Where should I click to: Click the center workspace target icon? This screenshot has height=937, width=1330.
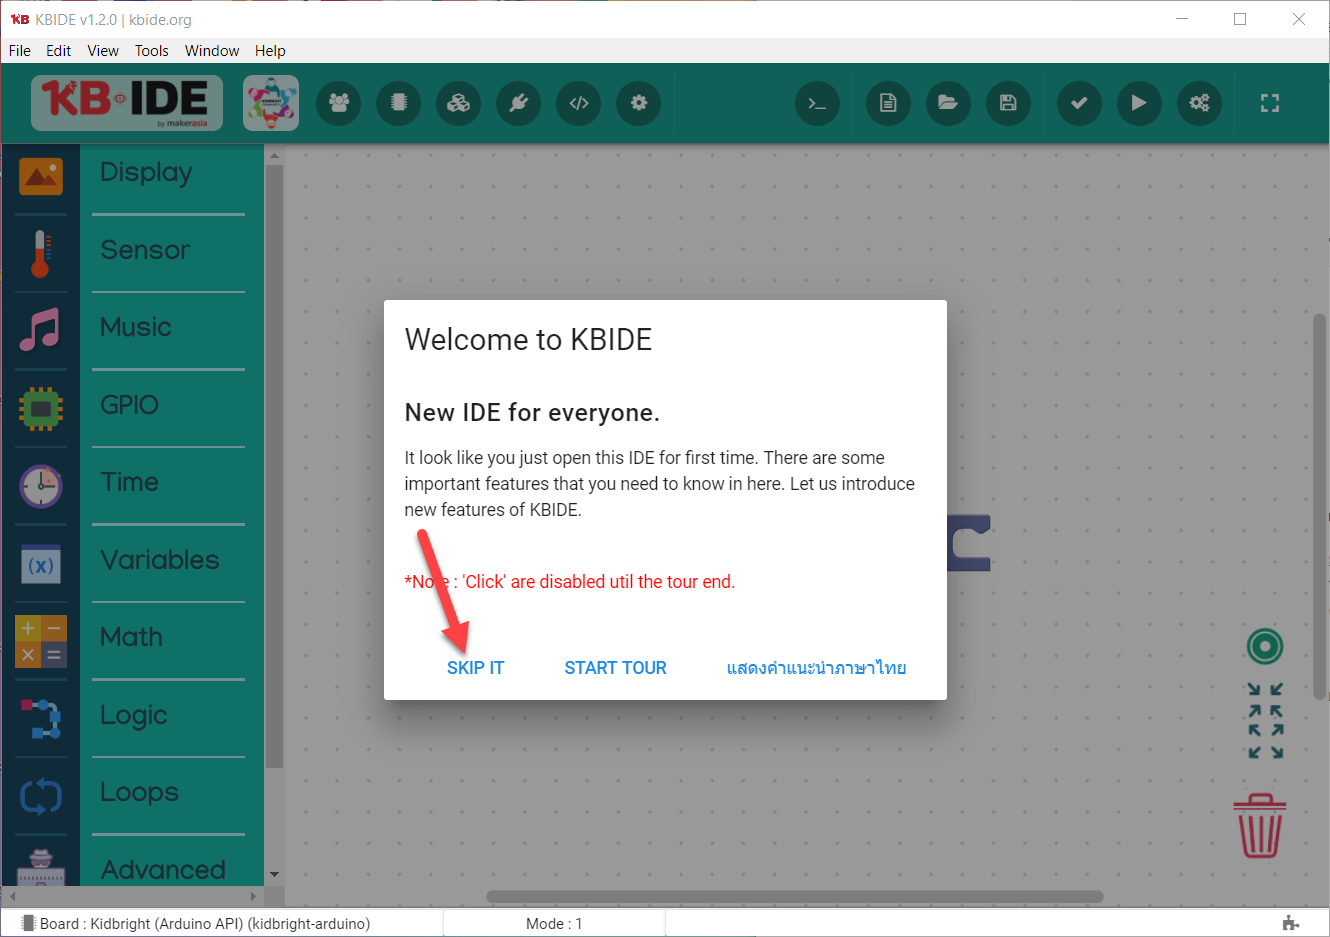1264,647
